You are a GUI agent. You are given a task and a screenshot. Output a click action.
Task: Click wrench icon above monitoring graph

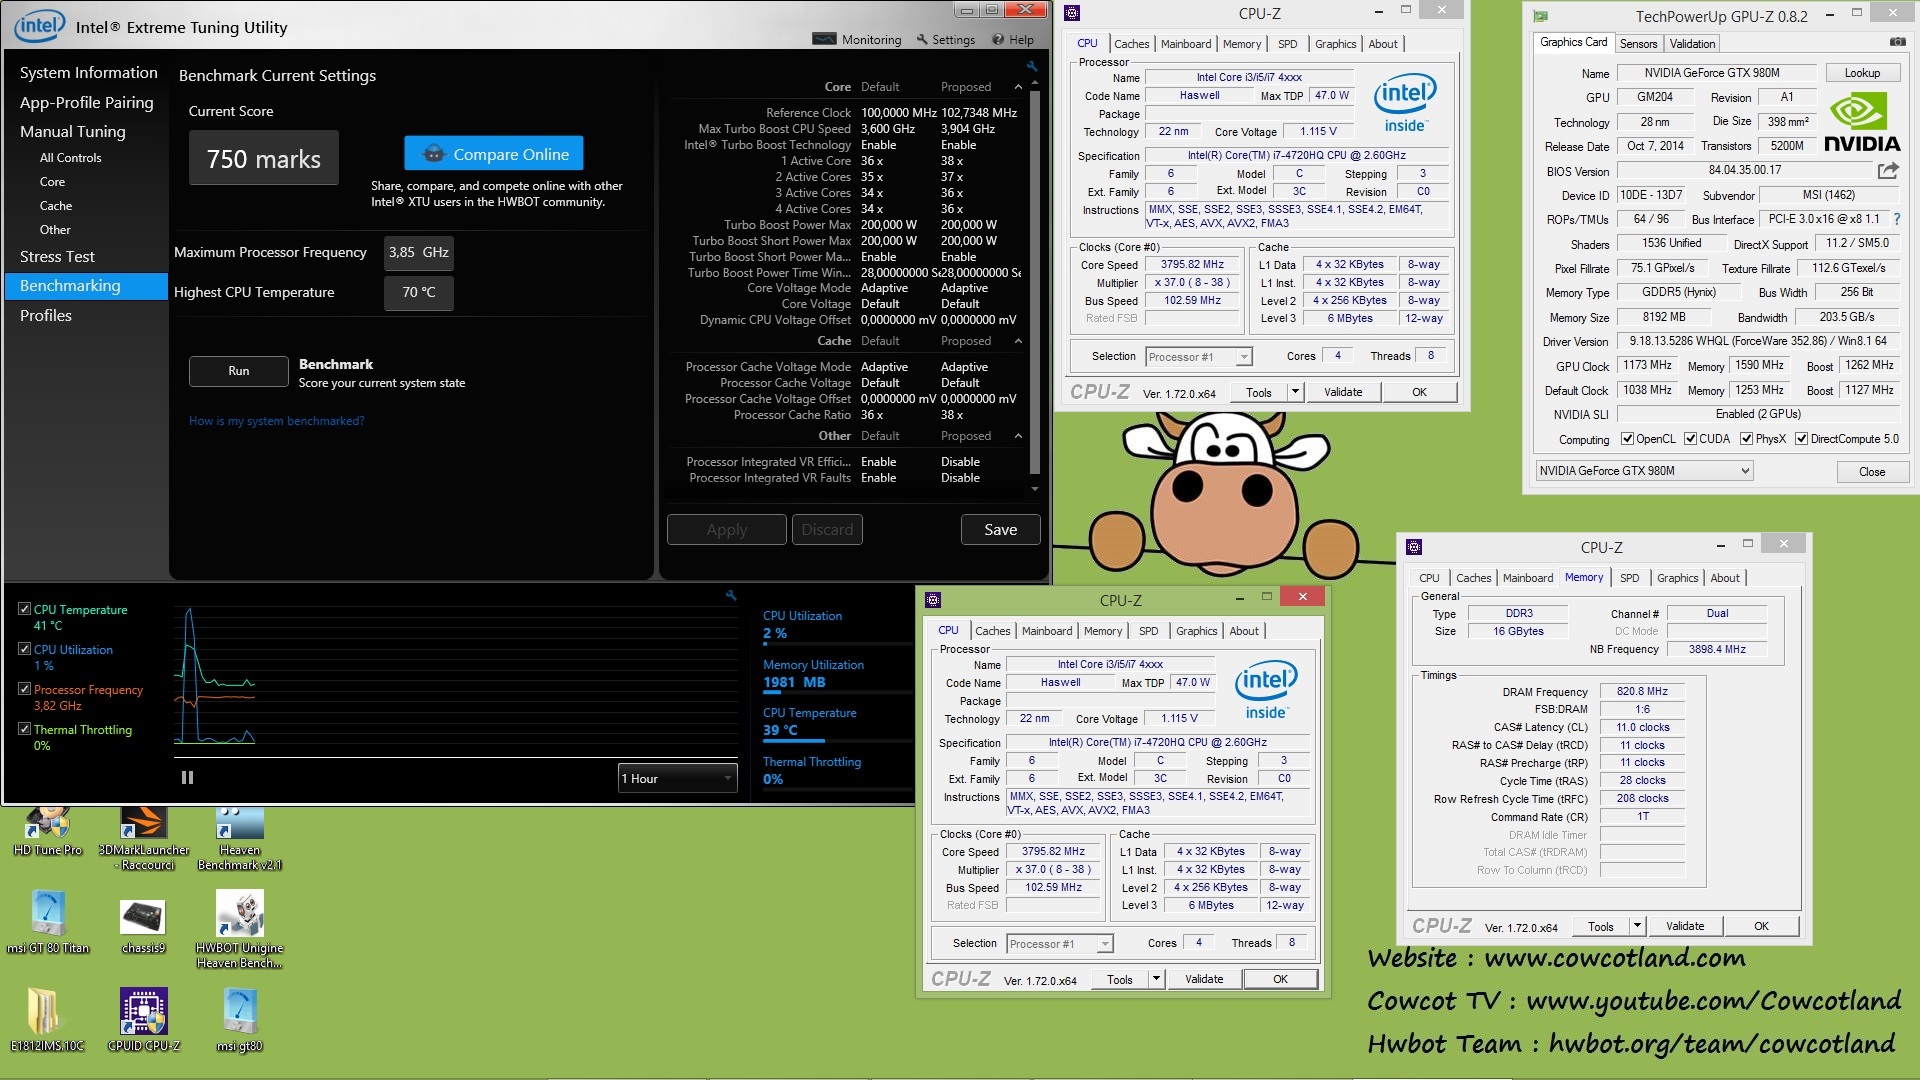731,595
